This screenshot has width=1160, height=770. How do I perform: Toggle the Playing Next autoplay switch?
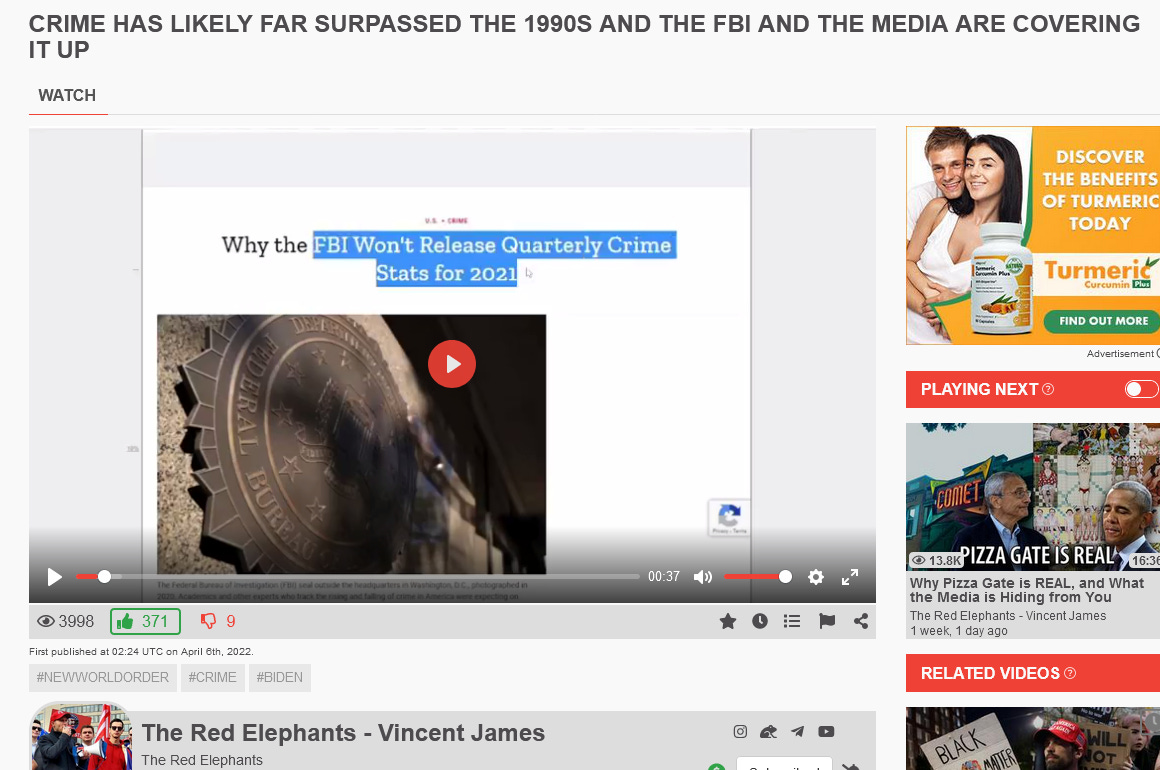tap(1141, 389)
